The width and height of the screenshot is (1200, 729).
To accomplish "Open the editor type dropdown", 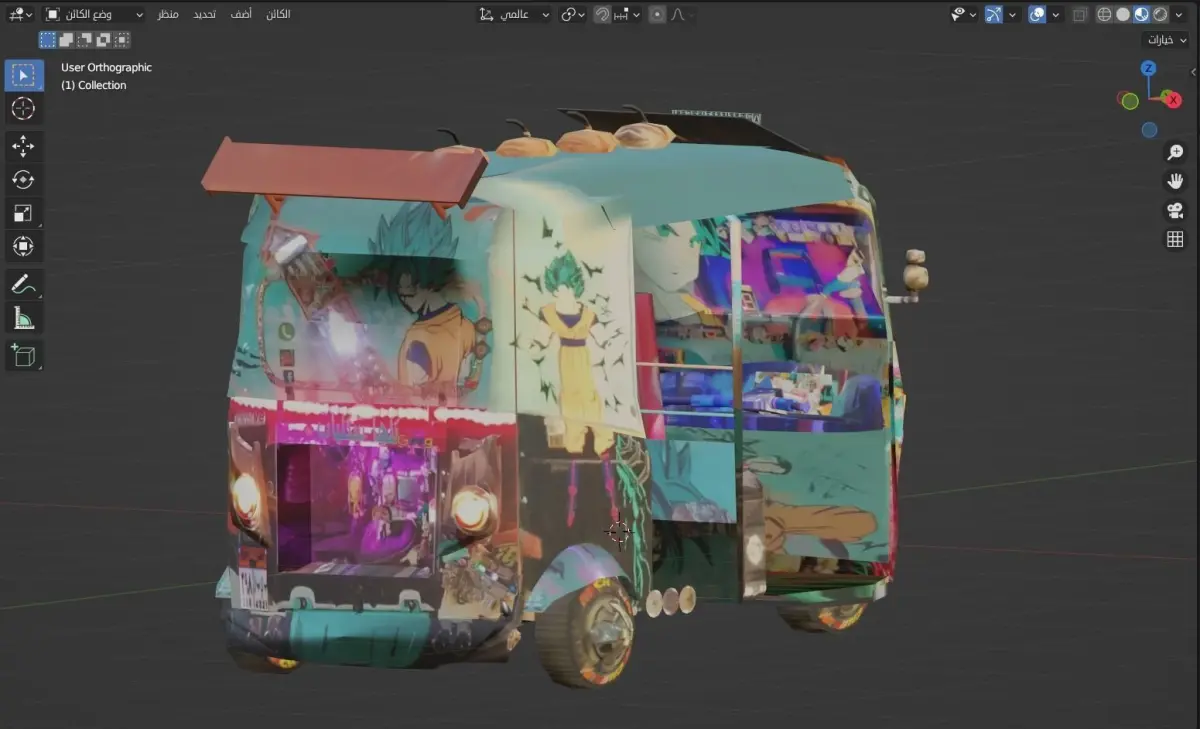I will [x=19, y=15].
